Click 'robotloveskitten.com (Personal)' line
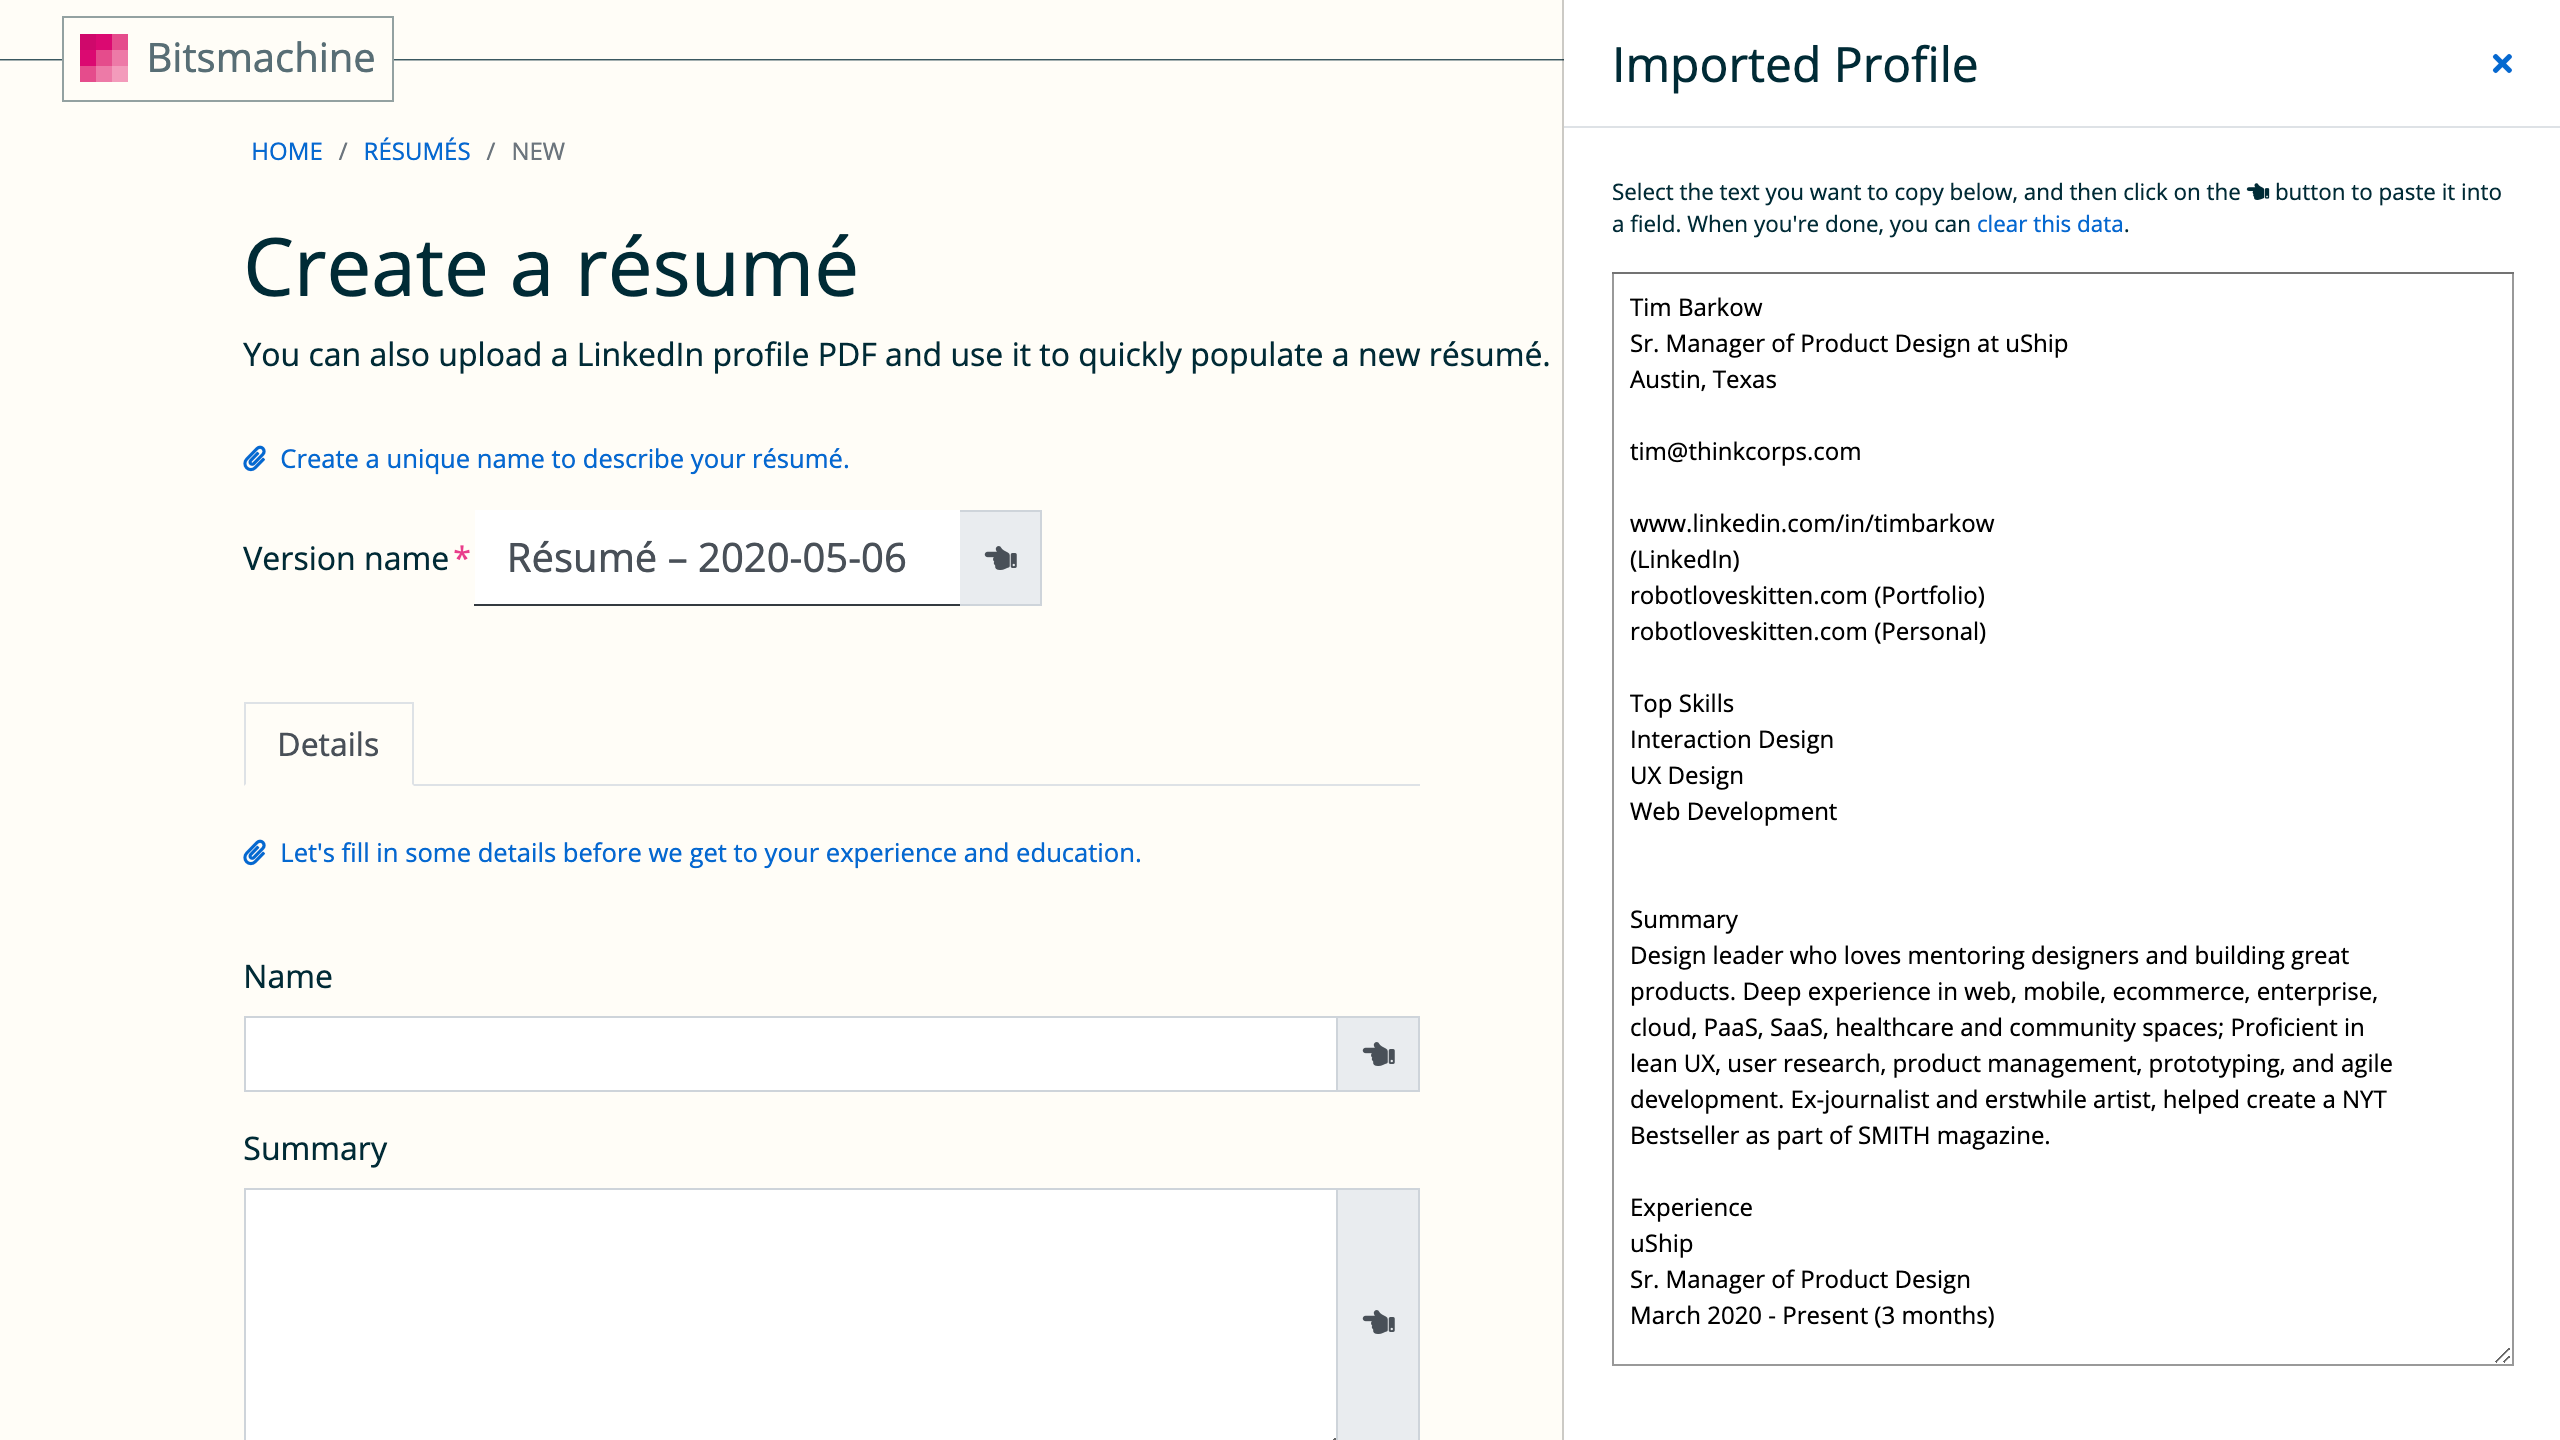The height and width of the screenshot is (1440, 2560). [1808, 631]
